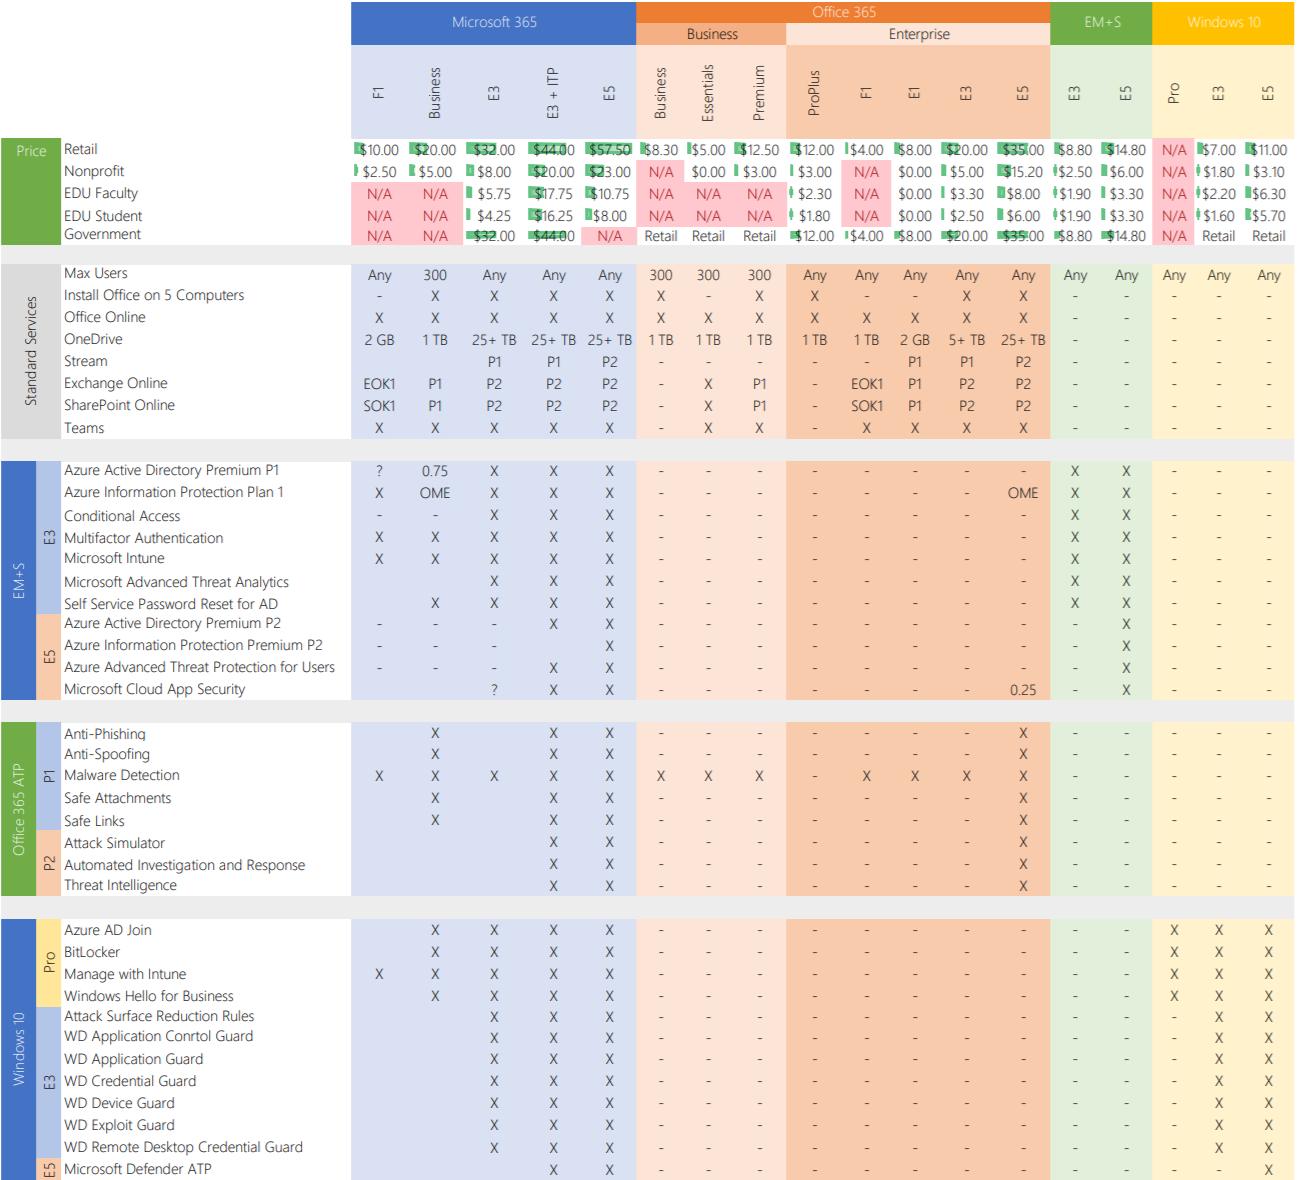
Task: Click the Safe Links row label
Action: tap(94, 821)
